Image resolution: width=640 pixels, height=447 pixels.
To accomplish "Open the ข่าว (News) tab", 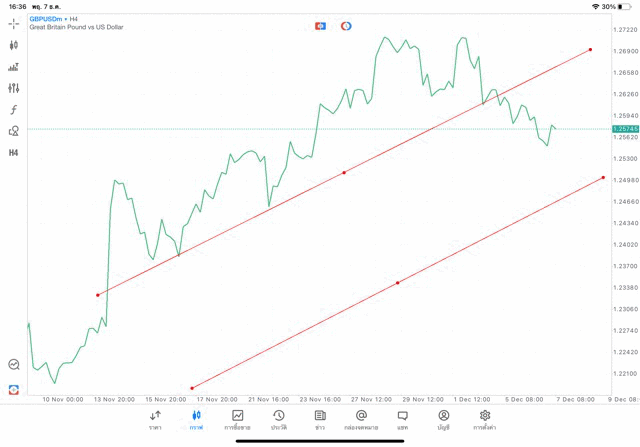I will tap(320, 419).
